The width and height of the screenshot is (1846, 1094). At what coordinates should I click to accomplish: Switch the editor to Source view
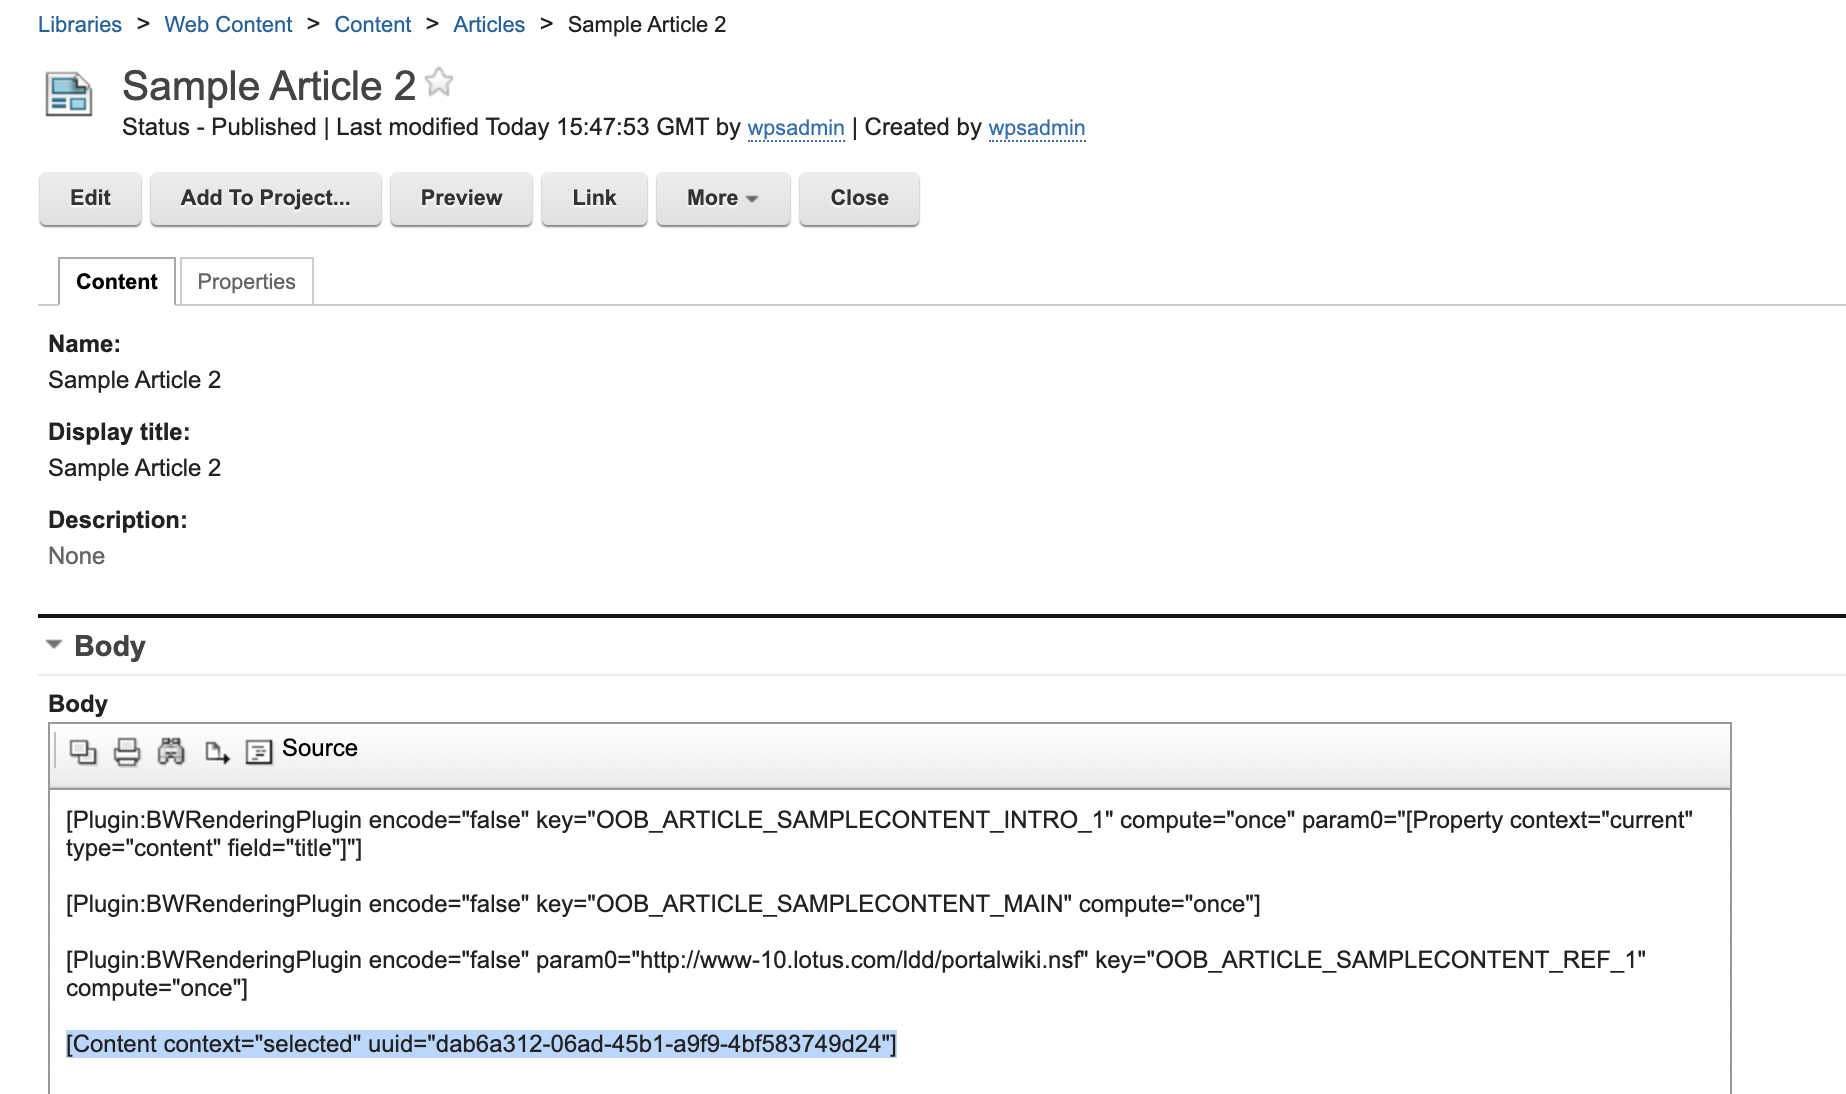pos(319,747)
